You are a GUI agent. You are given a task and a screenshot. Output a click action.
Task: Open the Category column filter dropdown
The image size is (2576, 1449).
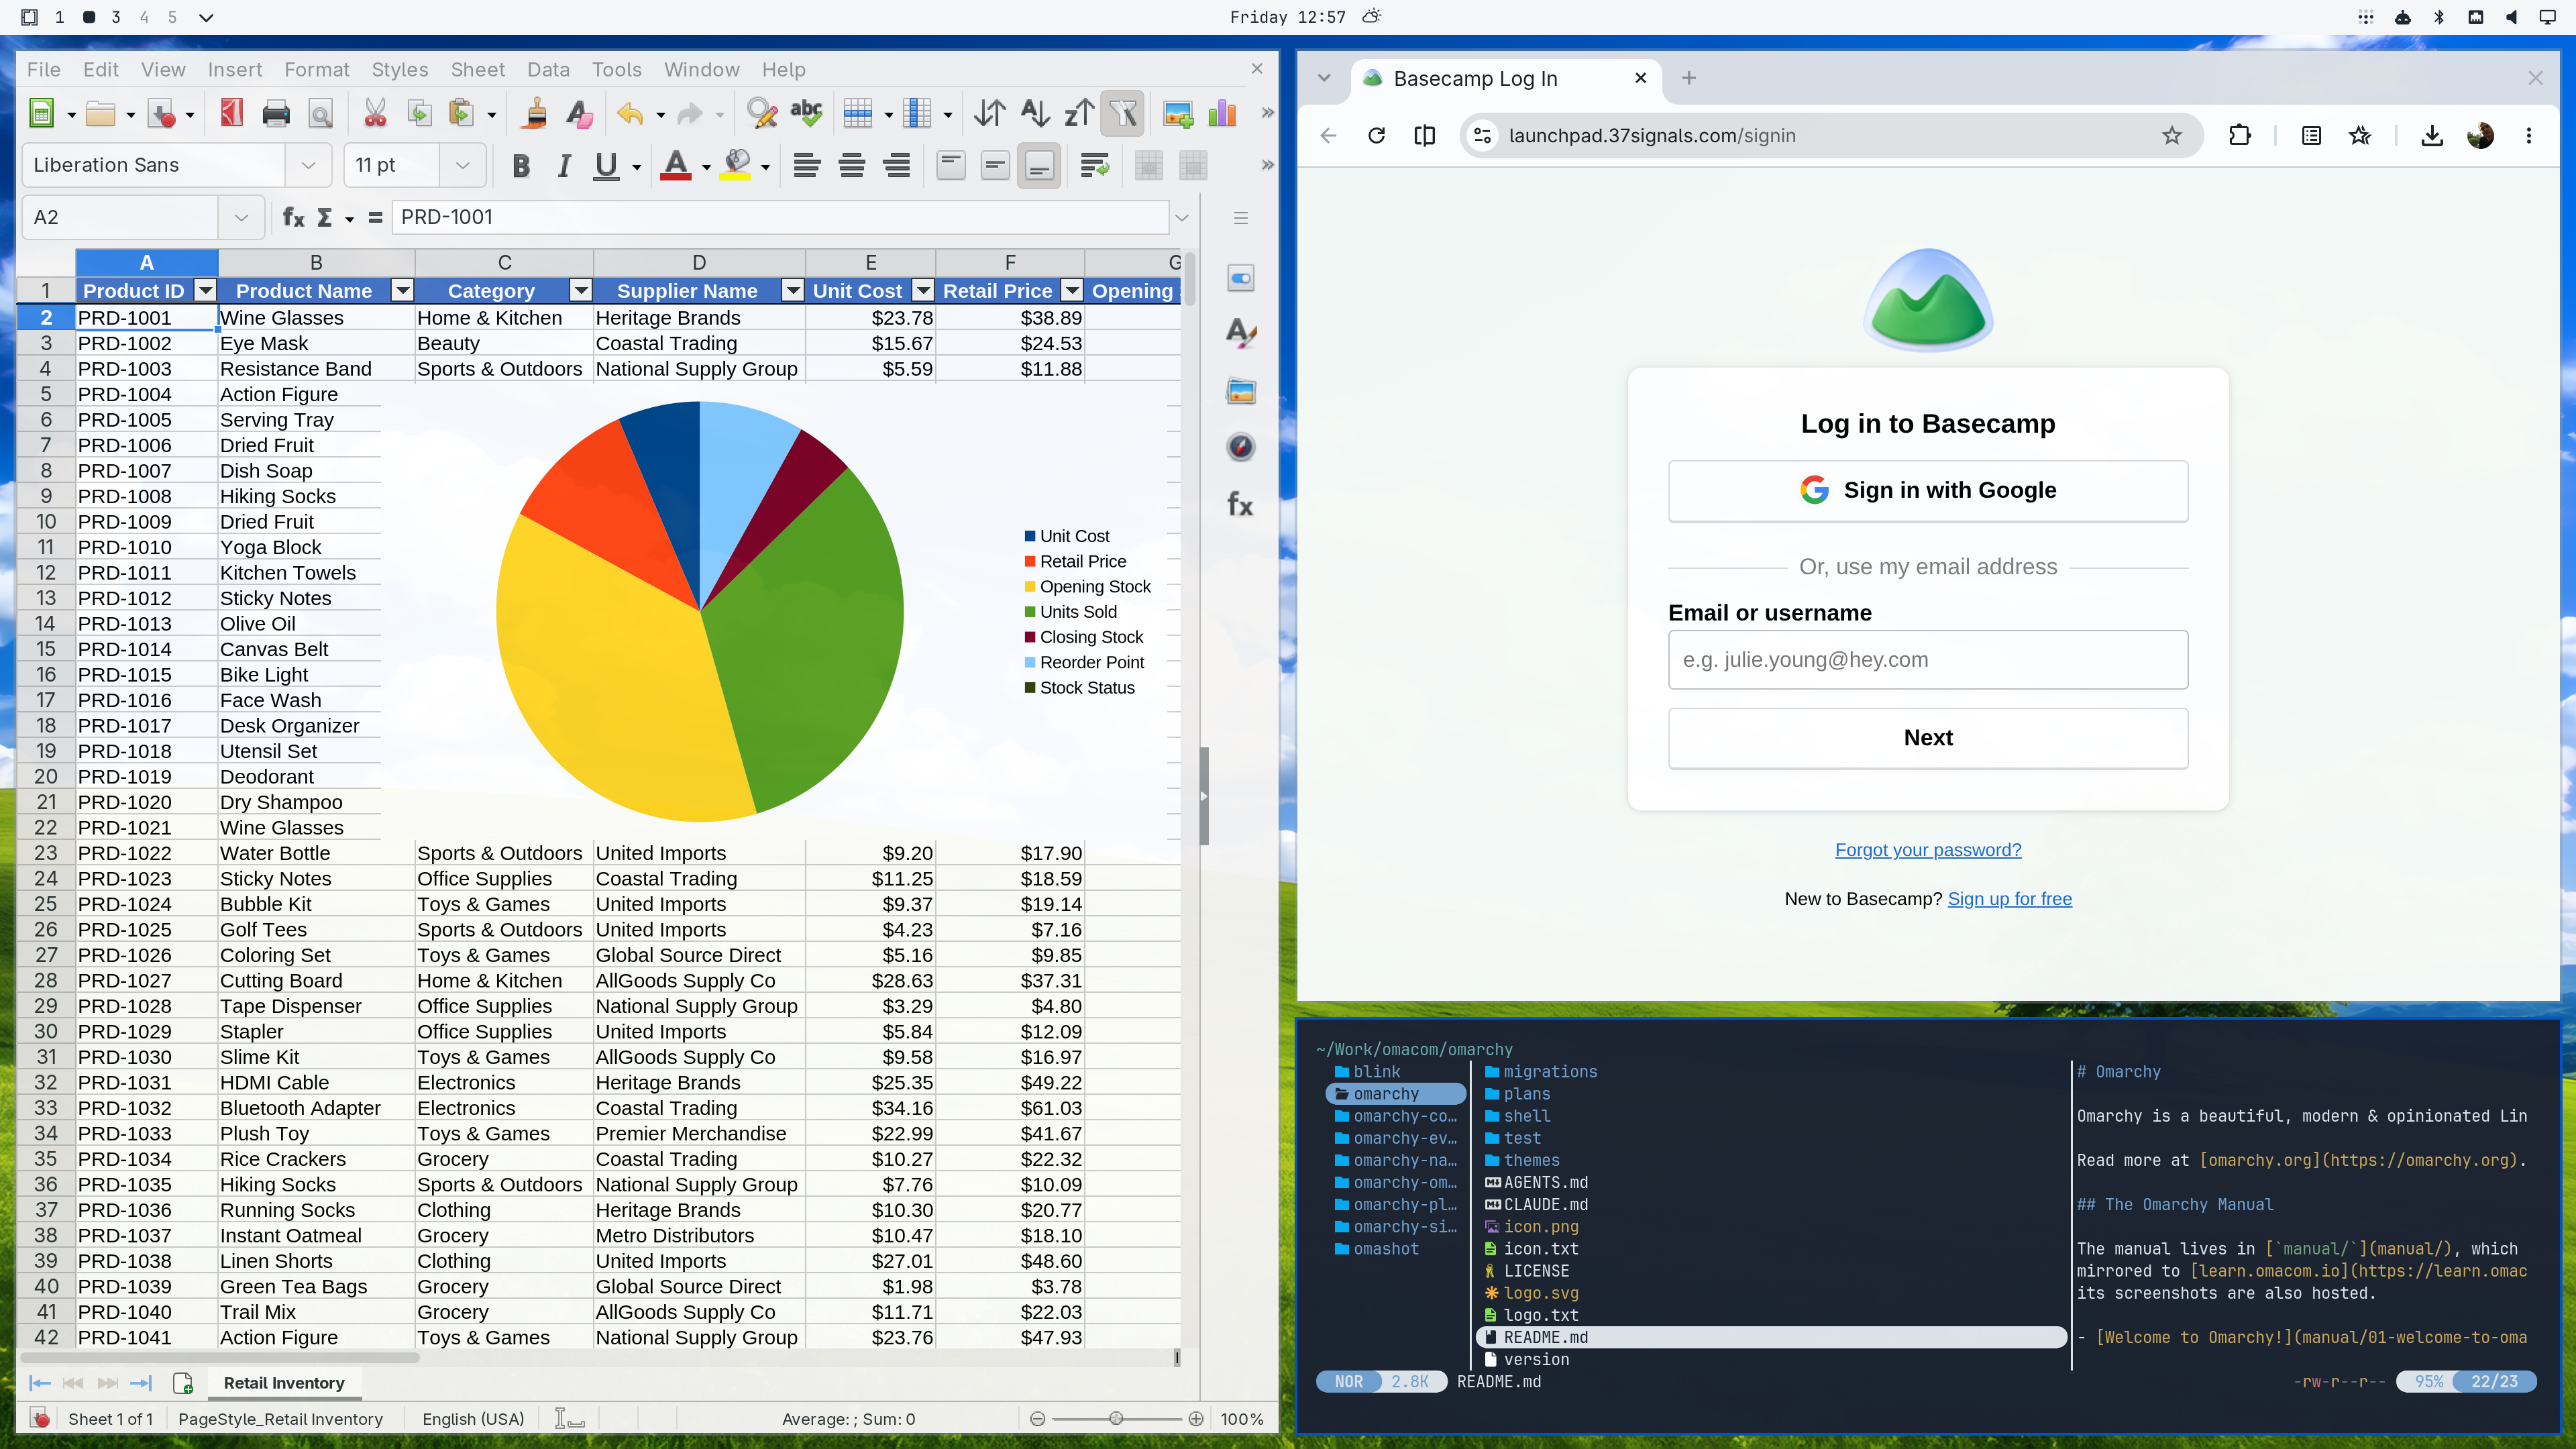coord(580,290)
